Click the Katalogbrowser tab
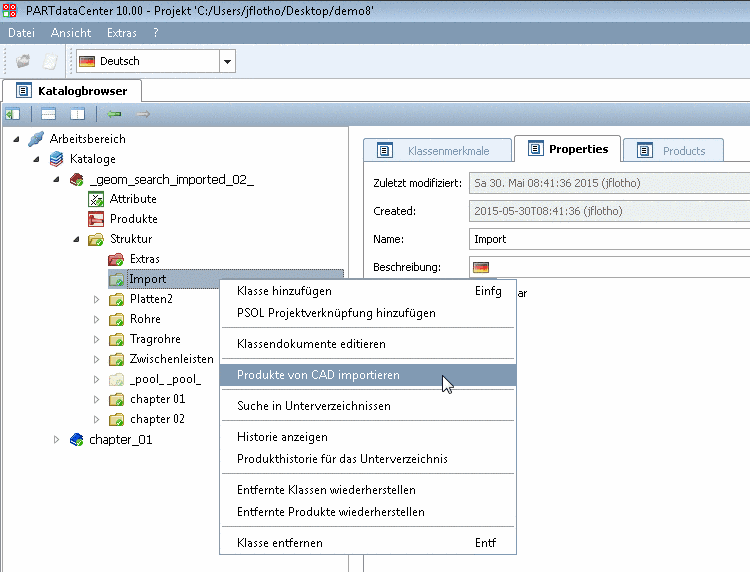Image resolution: width=750 pixels, height=572 pixels. [x=72, y=91]
